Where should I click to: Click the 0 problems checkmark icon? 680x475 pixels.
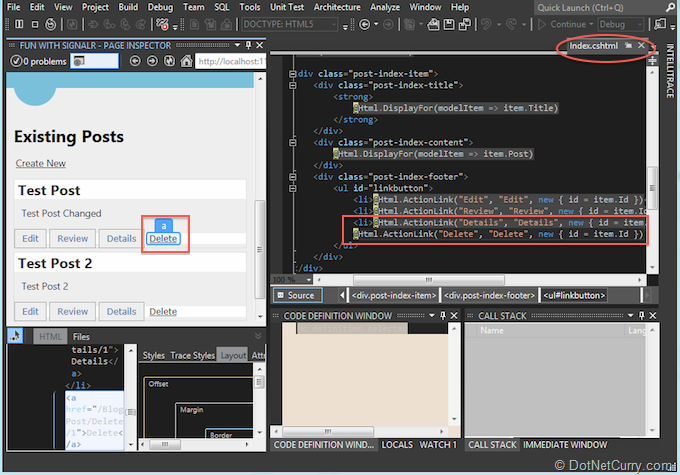click(16, 62)
